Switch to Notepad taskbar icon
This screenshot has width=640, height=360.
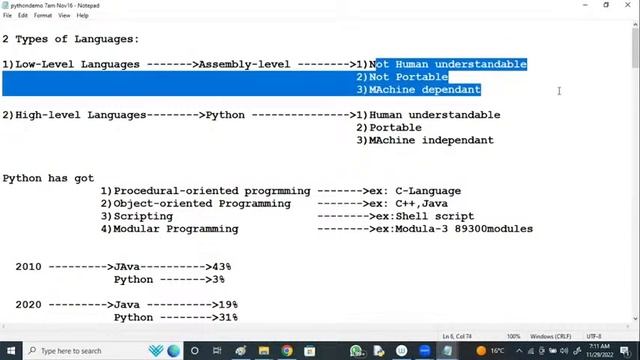[447, 351]
